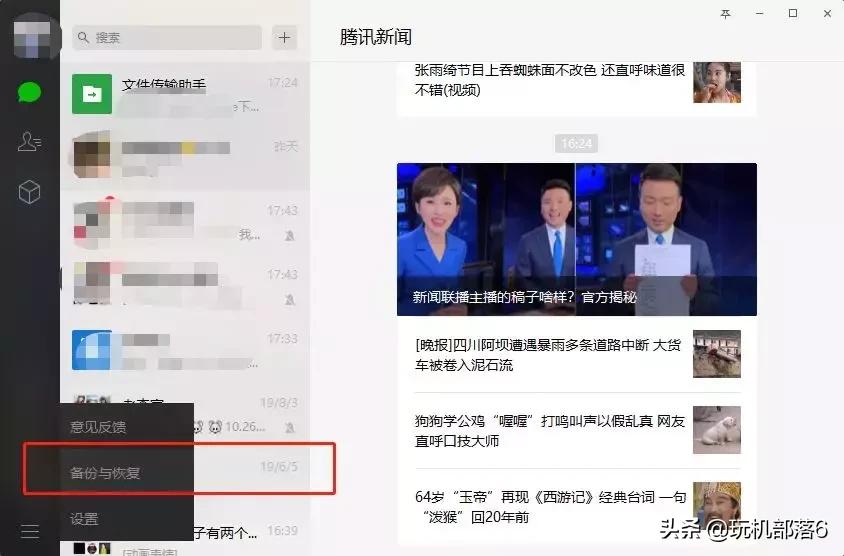This screenshot has width=844, height=556.
Task: Click the mudslide article thumbnail
Action: (716, 354)
